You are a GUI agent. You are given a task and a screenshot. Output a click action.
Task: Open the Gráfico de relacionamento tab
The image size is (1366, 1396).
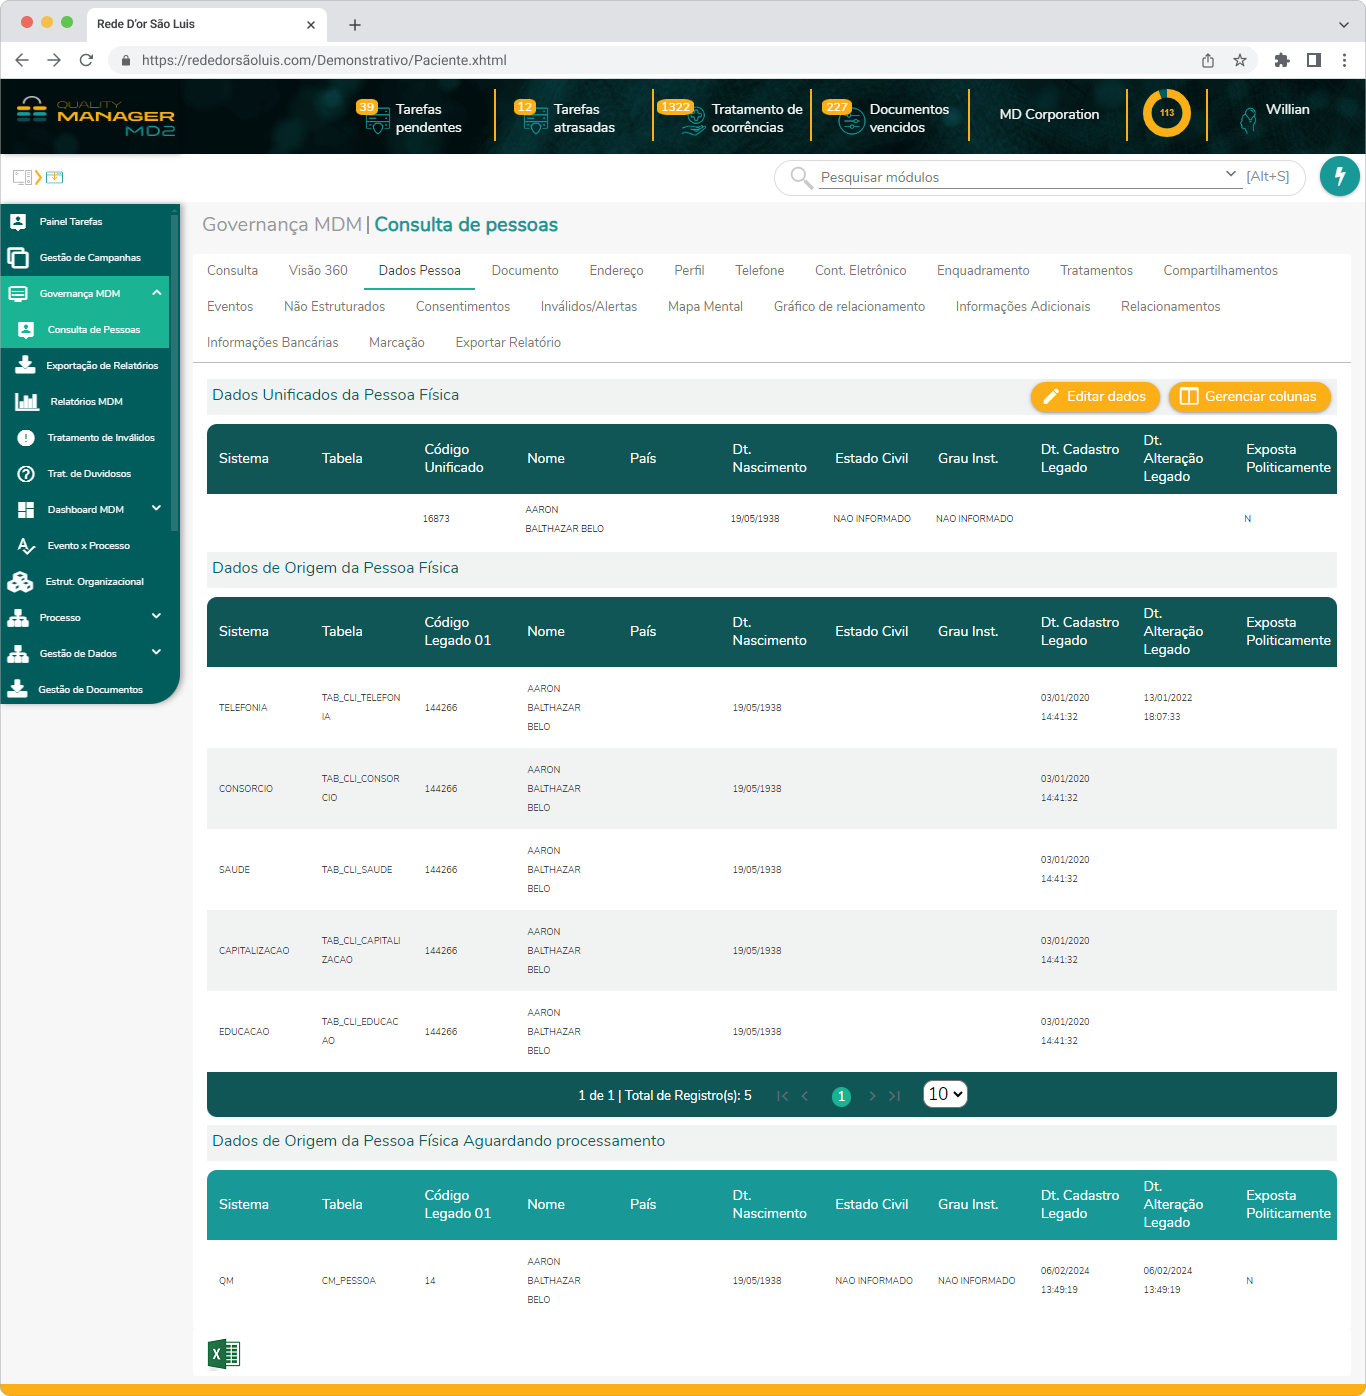point(849,307)
